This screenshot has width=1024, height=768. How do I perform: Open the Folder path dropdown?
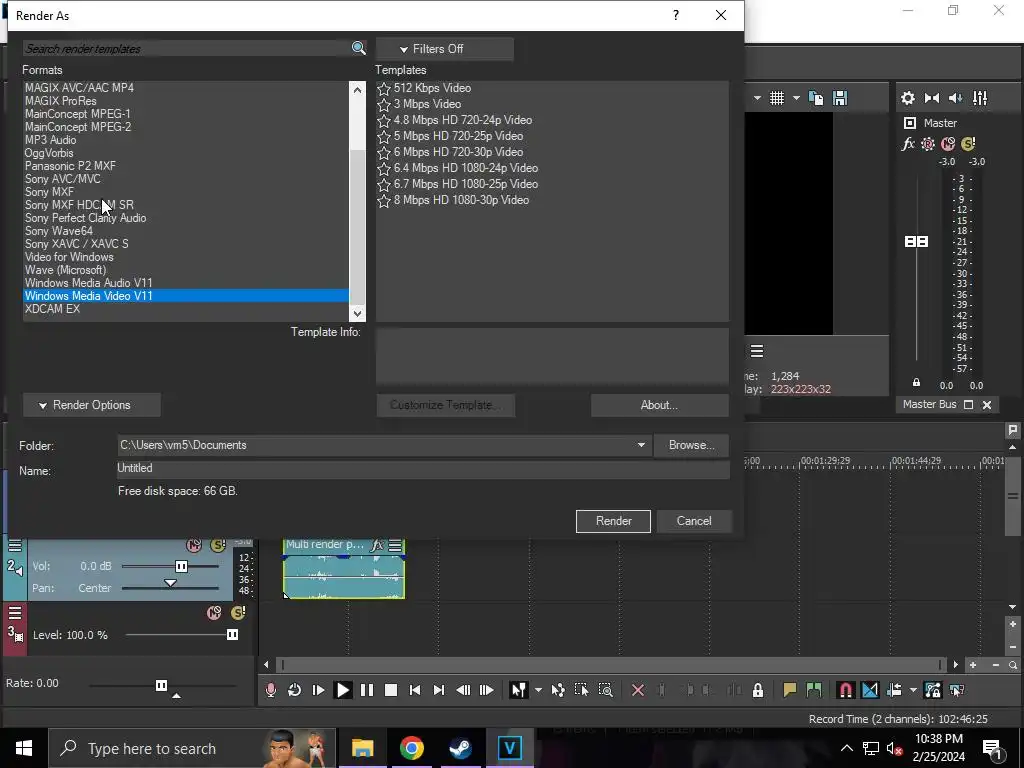click(641, 445)
